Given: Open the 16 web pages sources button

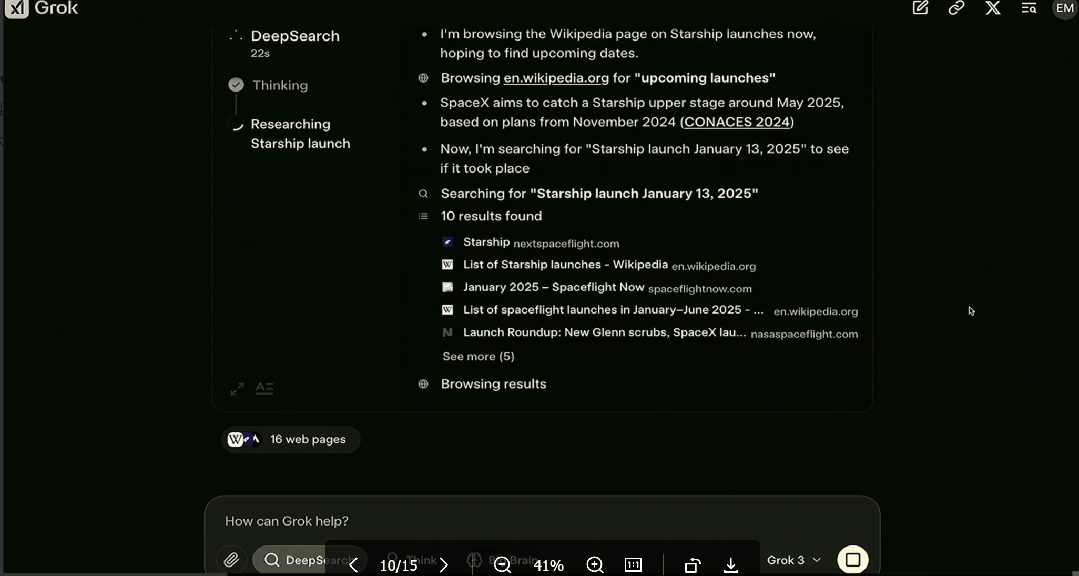Looking at the screenshot, I should pyautogui.click(x=290, y=439).
